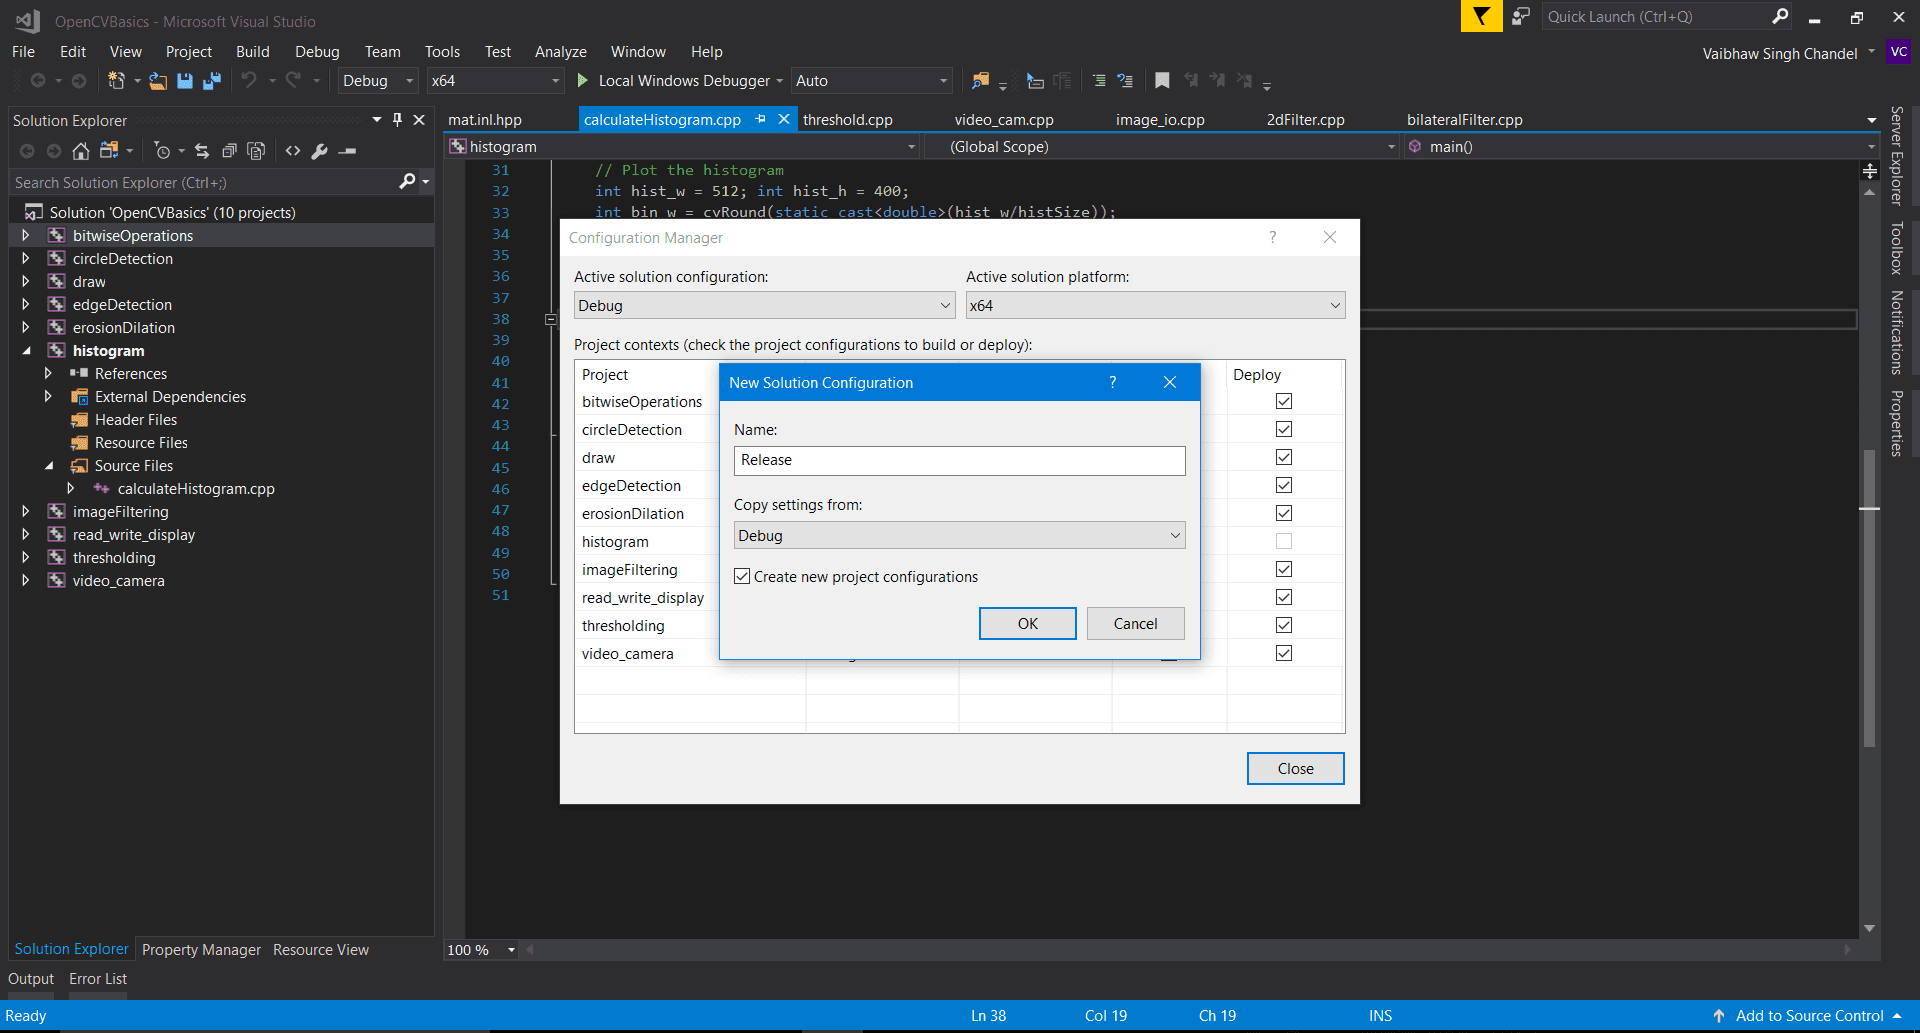This screenshot has width=1920, height=1033.
Task: Collapse the histogram project node
Action: [x=26, y=351]
